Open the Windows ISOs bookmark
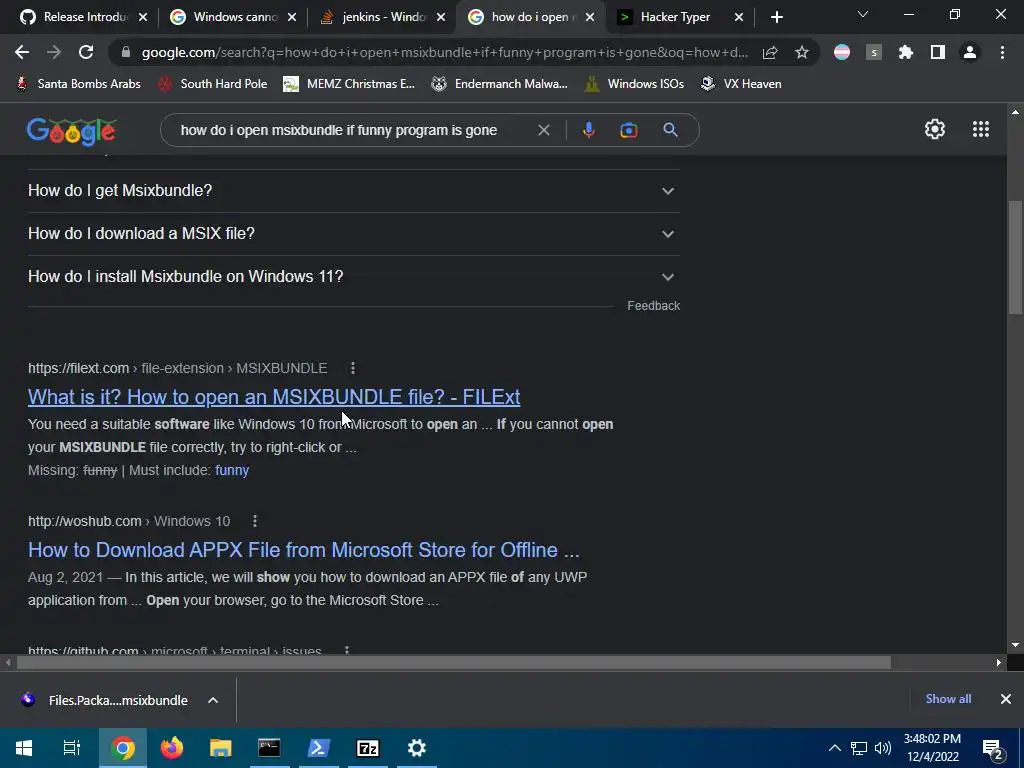Image resolution: width=1024 pixels, height=768 pixels. coord(634,84)
